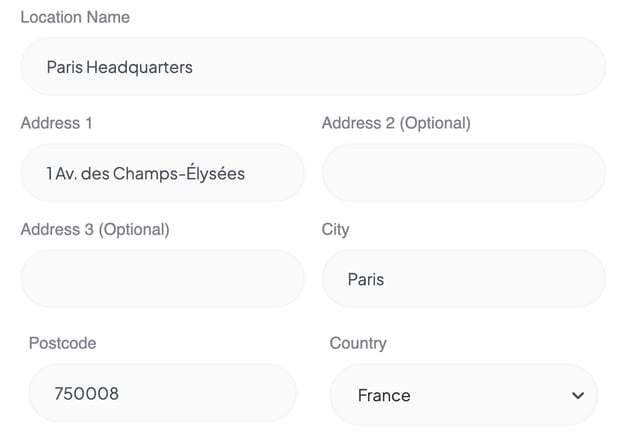
Task: Click the "City" field label
Action: tap(335, 230)
